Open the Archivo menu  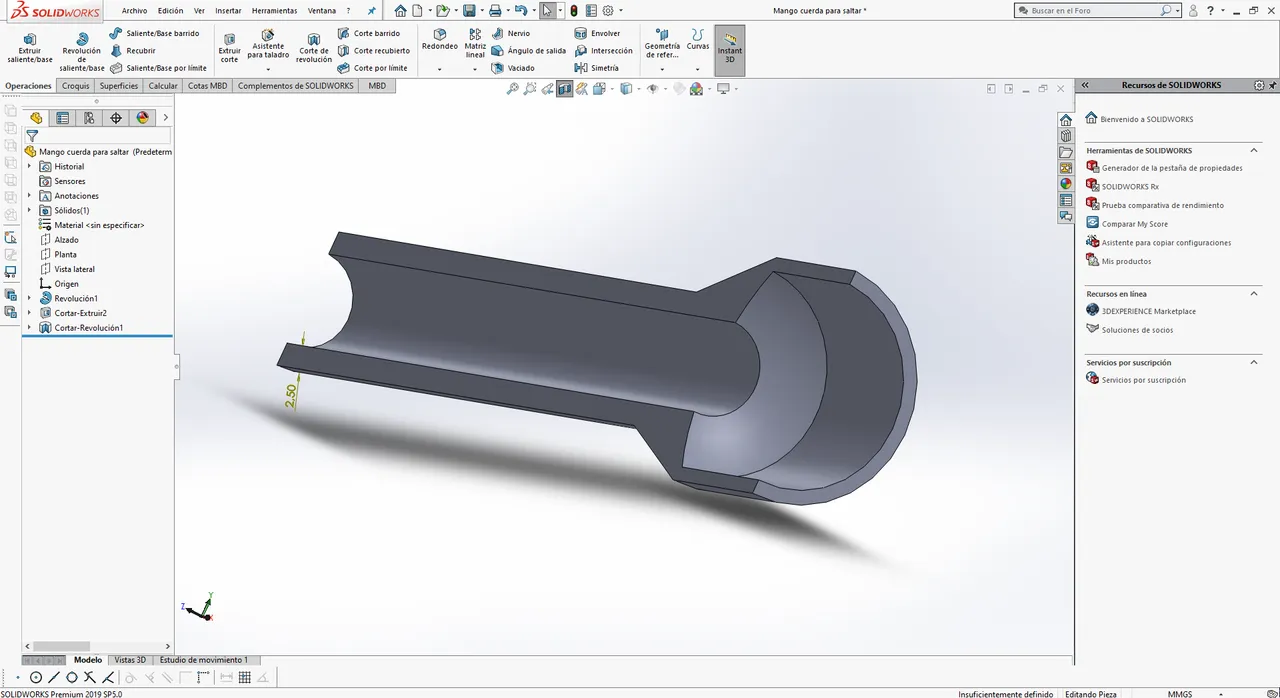(x=134, y=10)
